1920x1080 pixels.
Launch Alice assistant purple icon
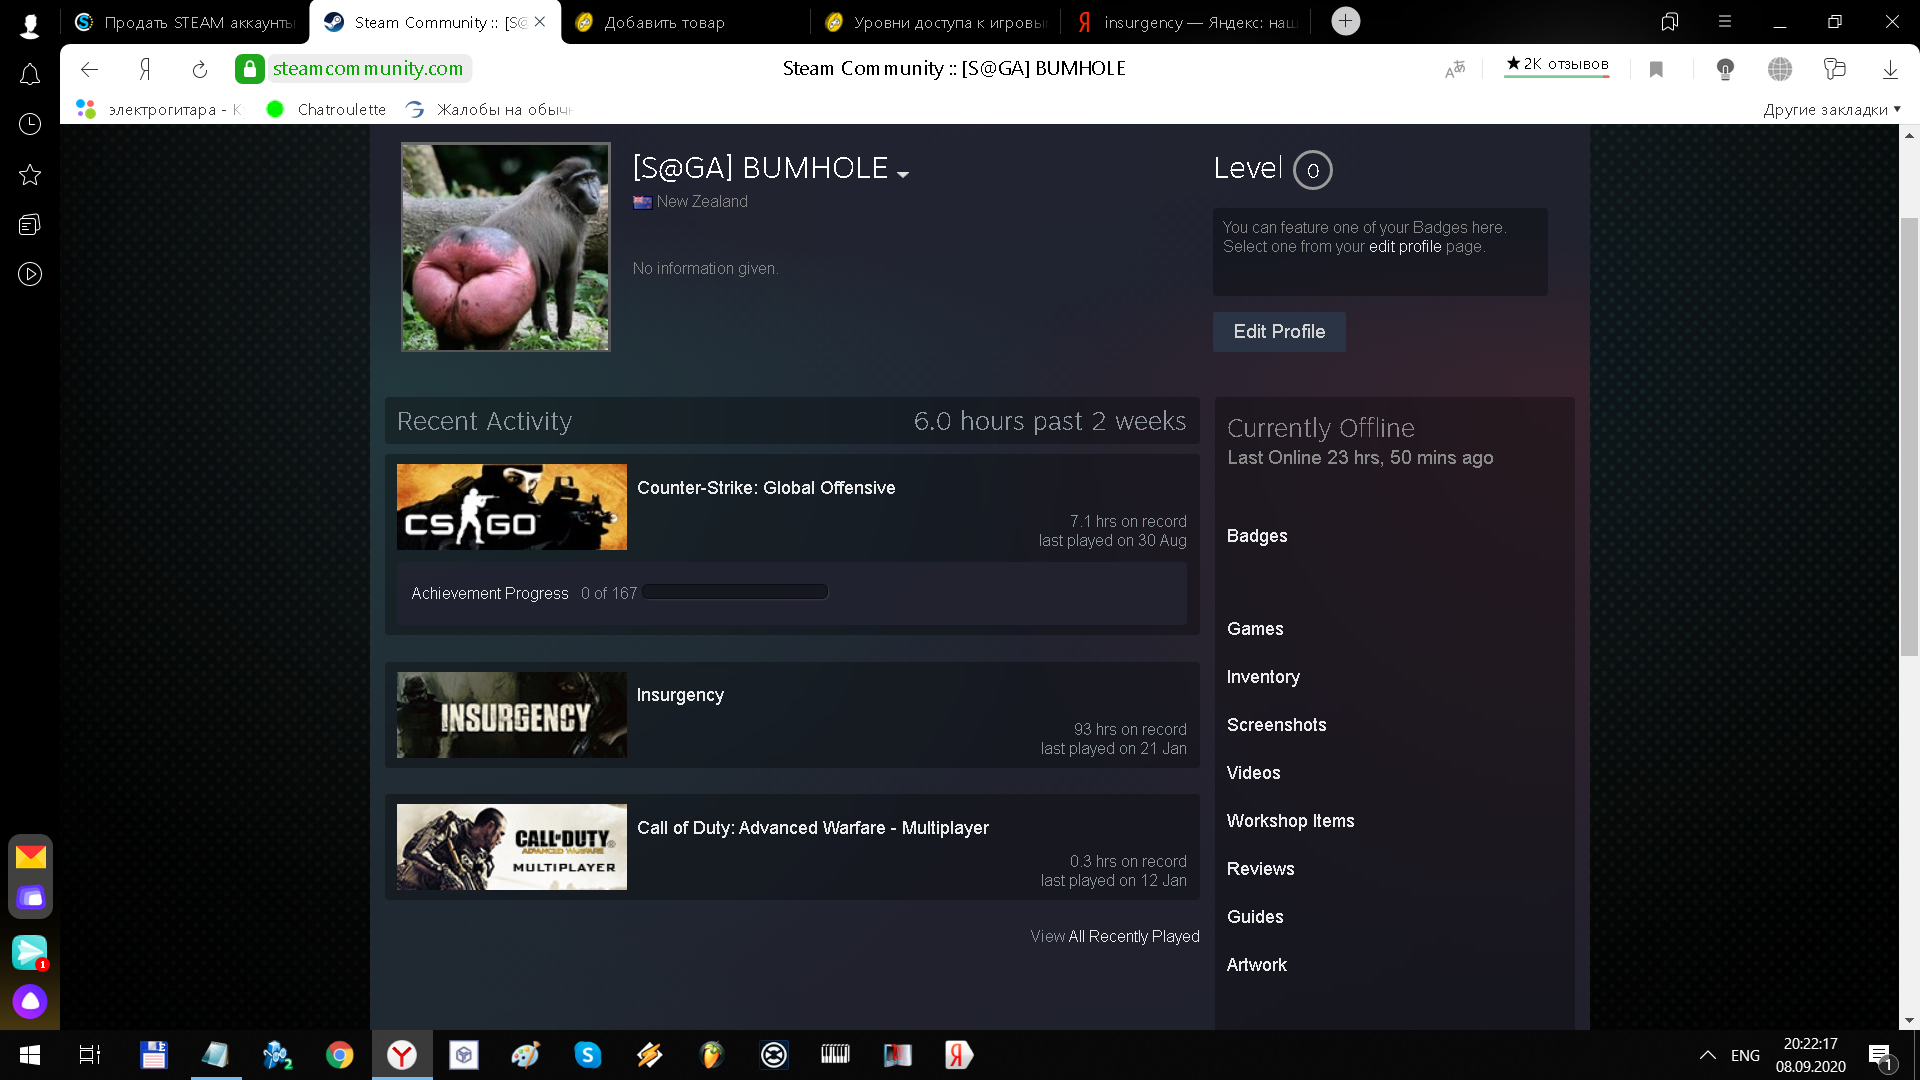click(30, 1001)
